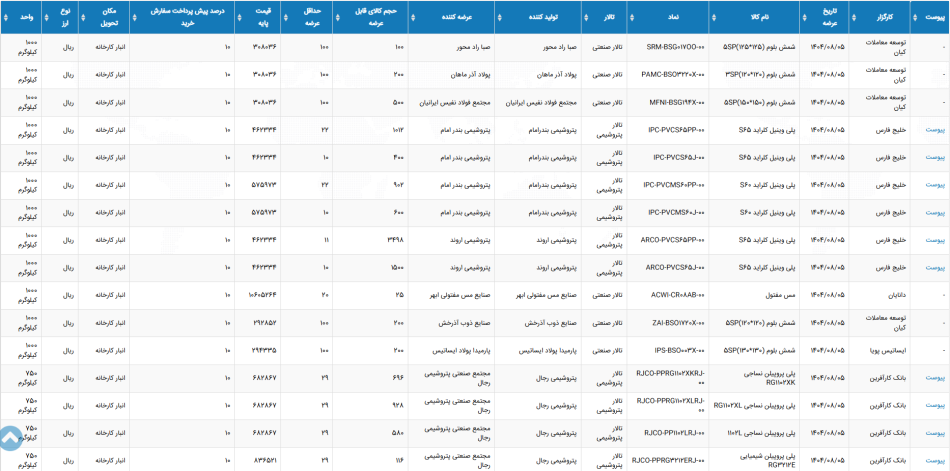The width and height of the screenshot is (950, 471).
Task: Click broker cell ایساتیس پویا
Action: point(887,350)
